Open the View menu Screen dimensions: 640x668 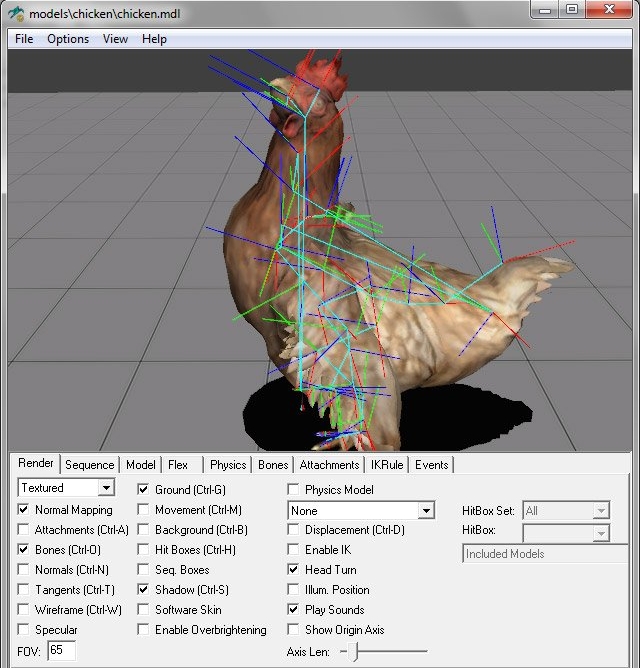[115, 39]
